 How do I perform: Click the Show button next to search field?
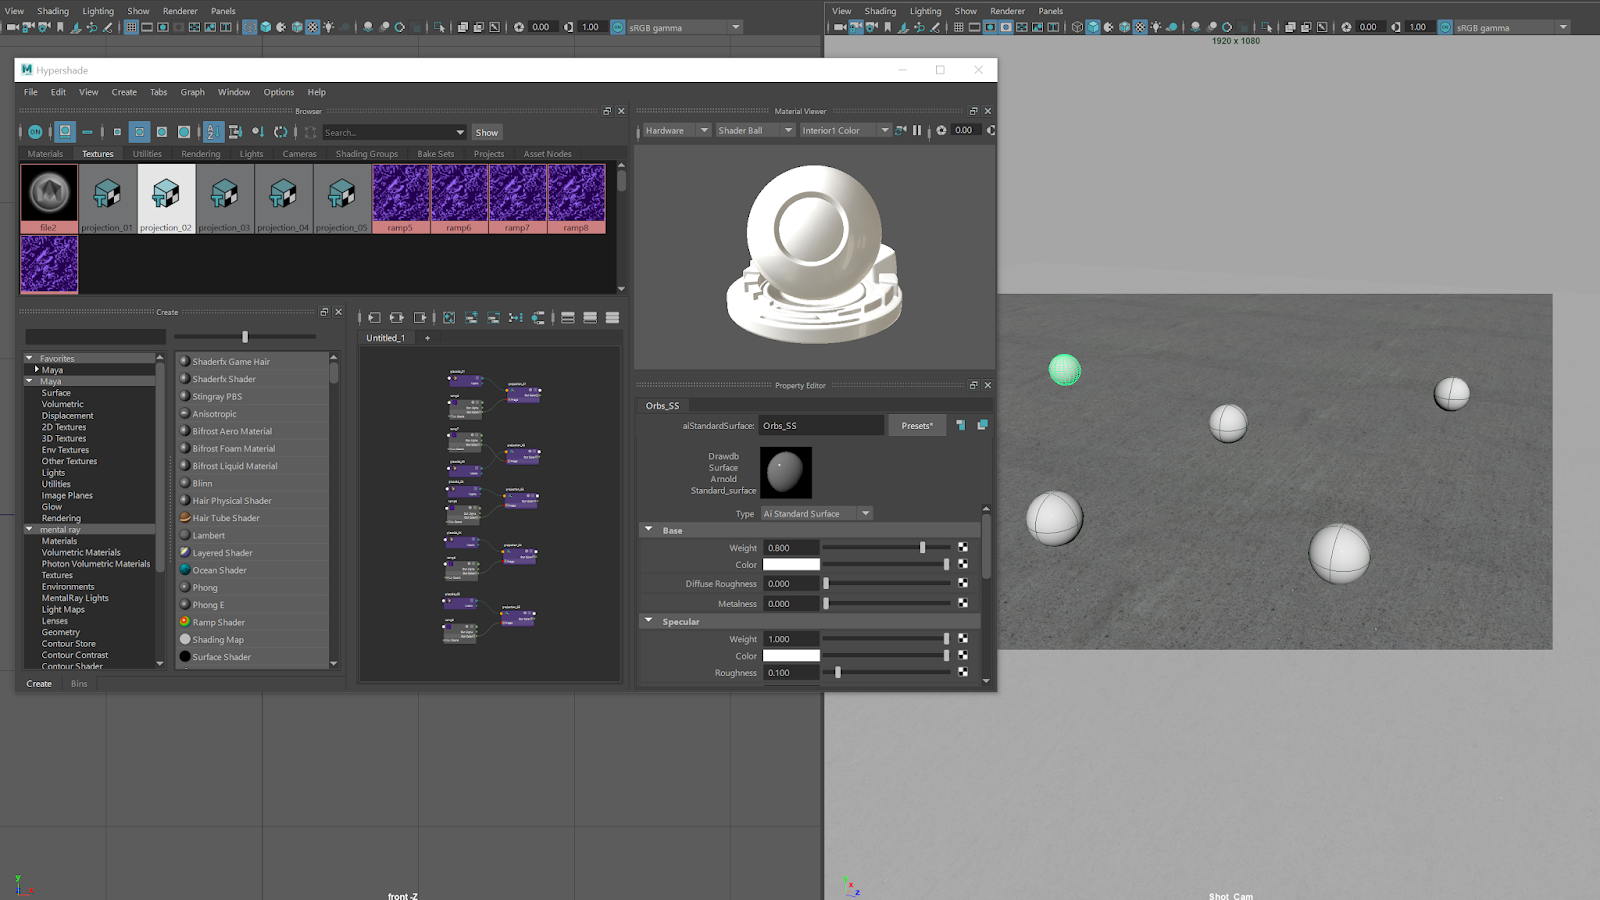[487, 131]
